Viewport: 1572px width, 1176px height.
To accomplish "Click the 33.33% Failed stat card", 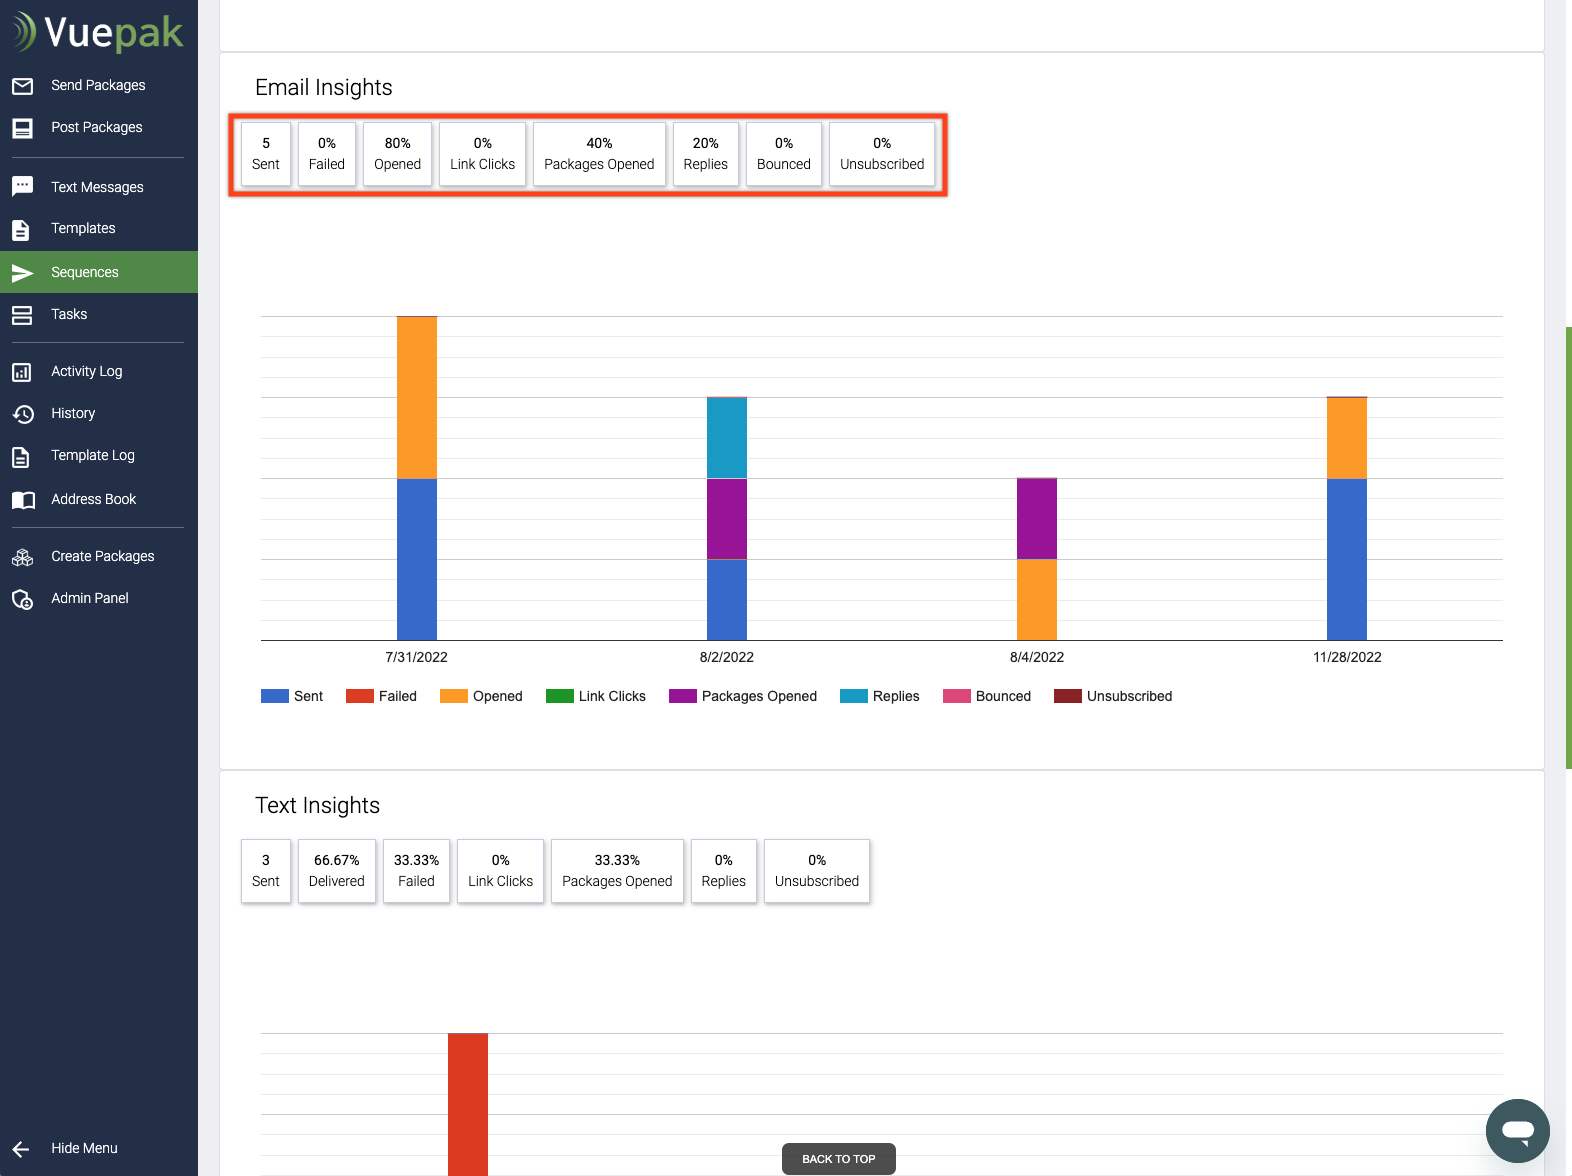I will pyautogui.click(x=416, y=871).
